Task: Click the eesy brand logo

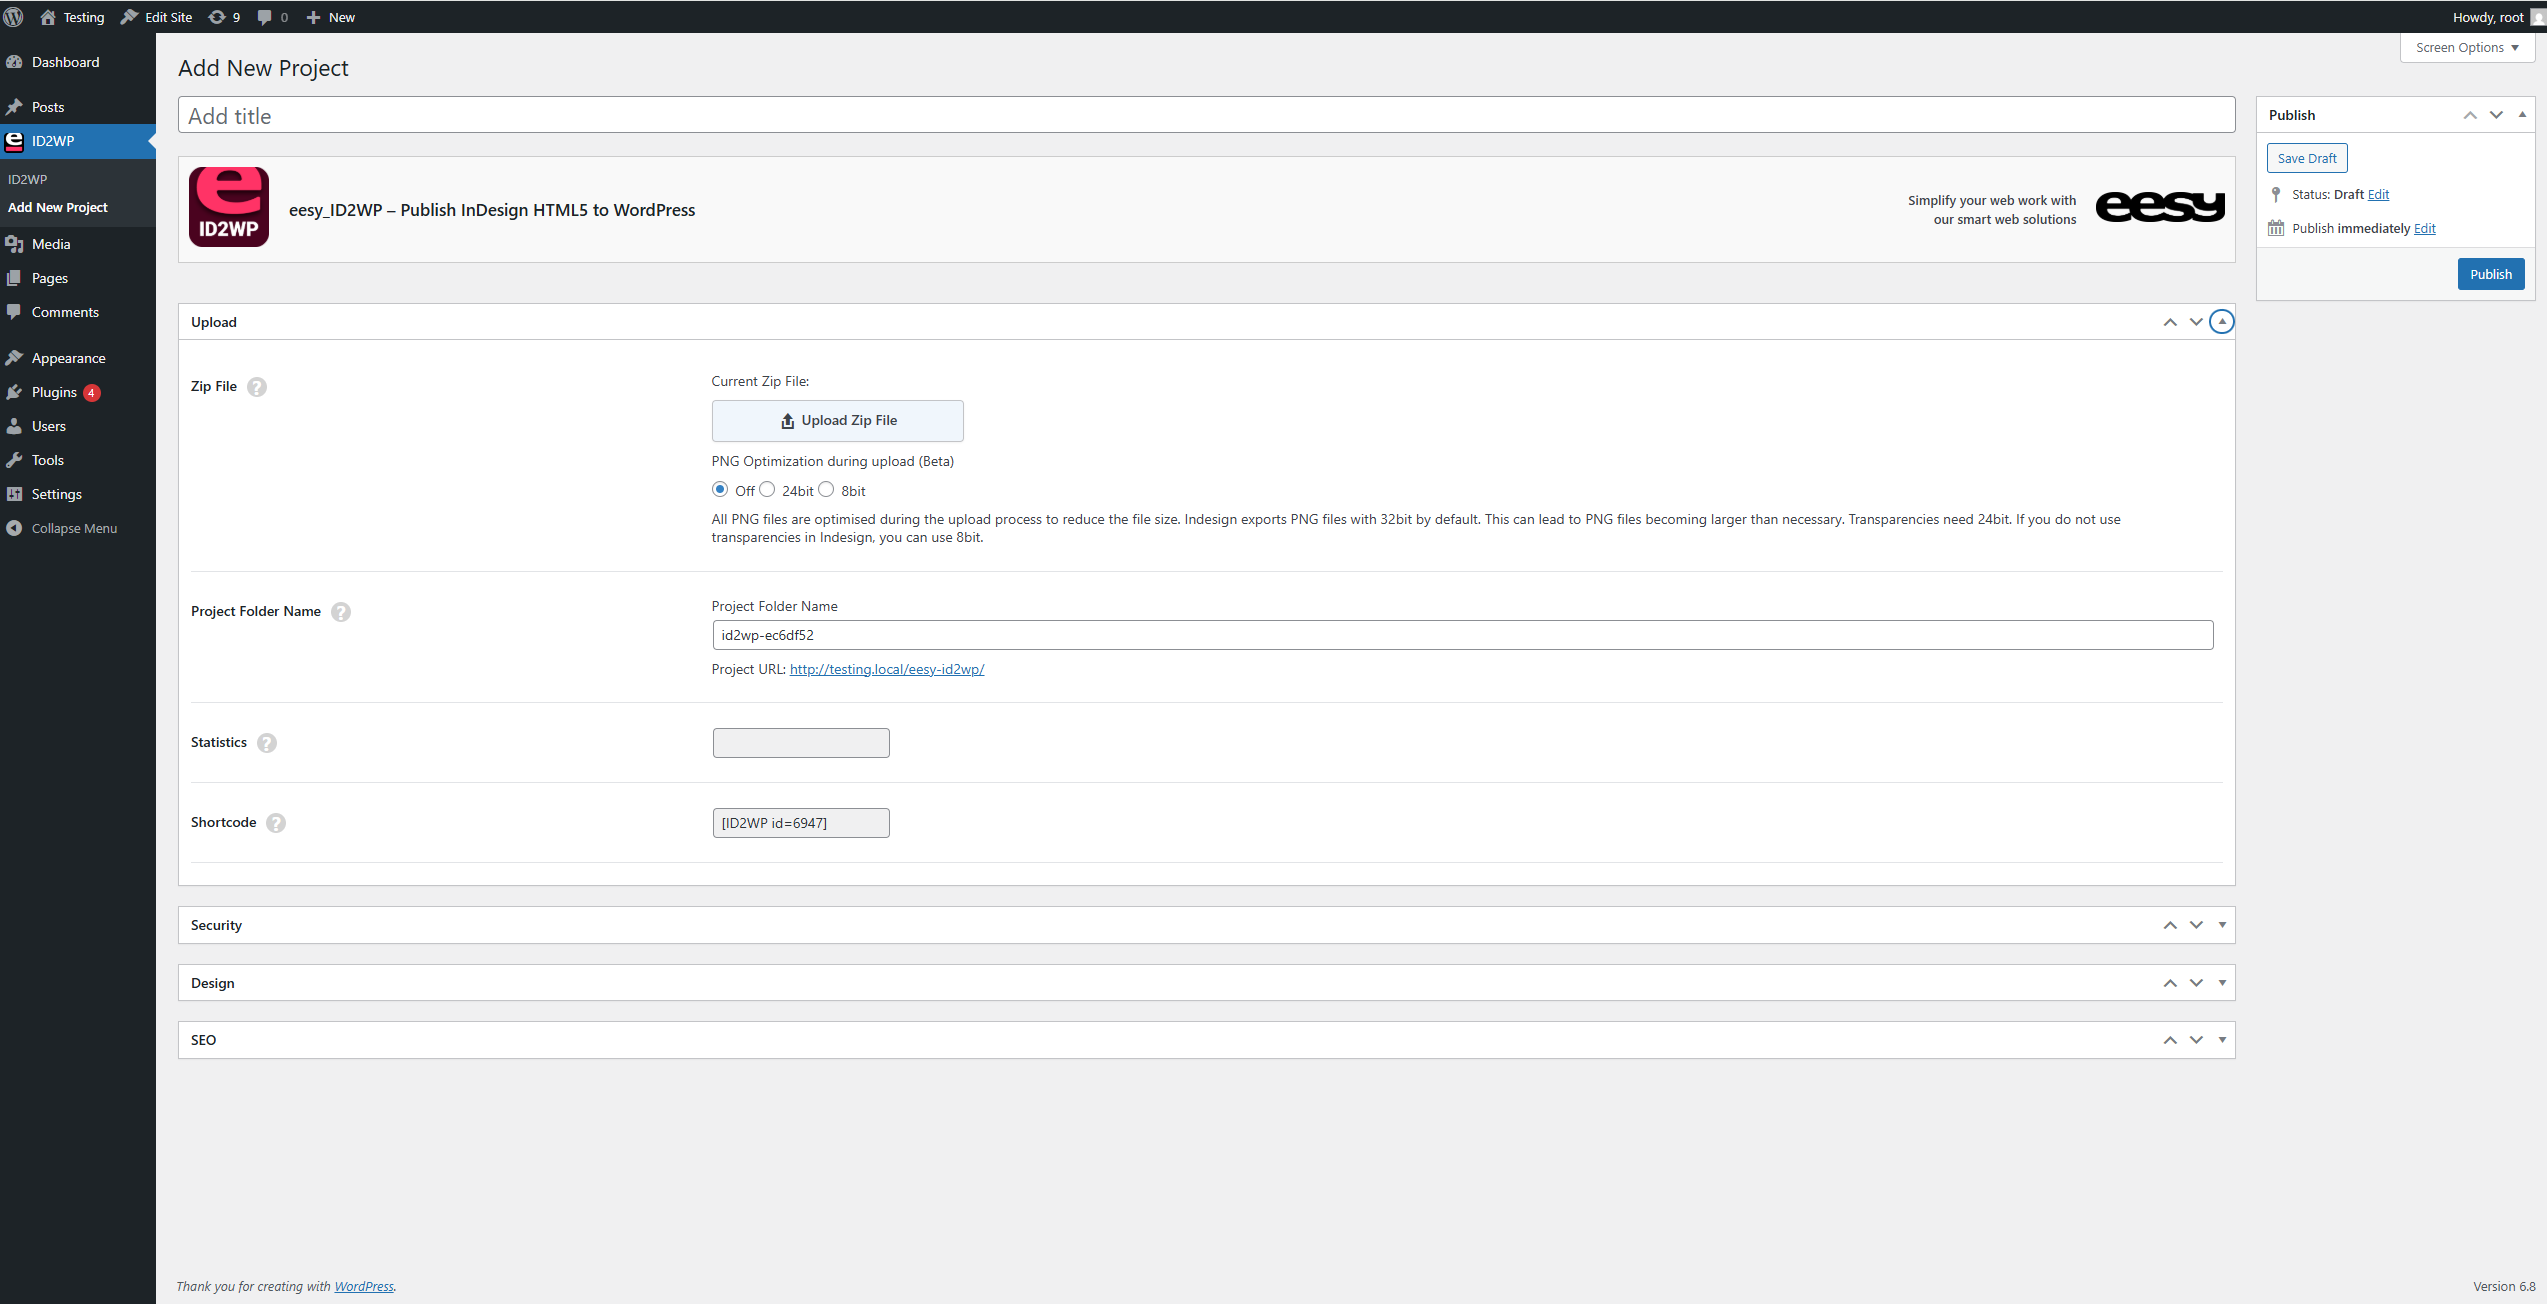Action: (2160, 207)
